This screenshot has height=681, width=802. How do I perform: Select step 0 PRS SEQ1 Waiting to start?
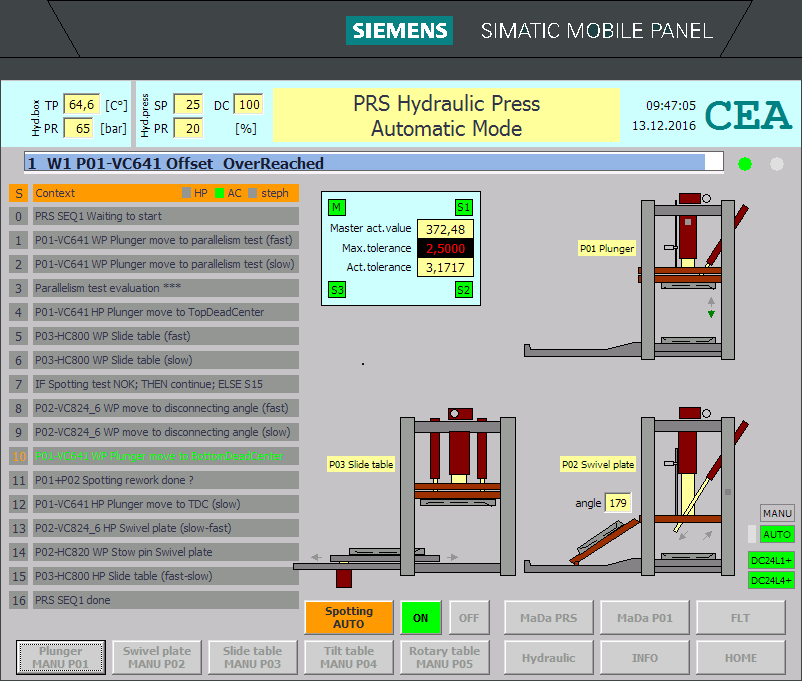[x=166, y=216]
